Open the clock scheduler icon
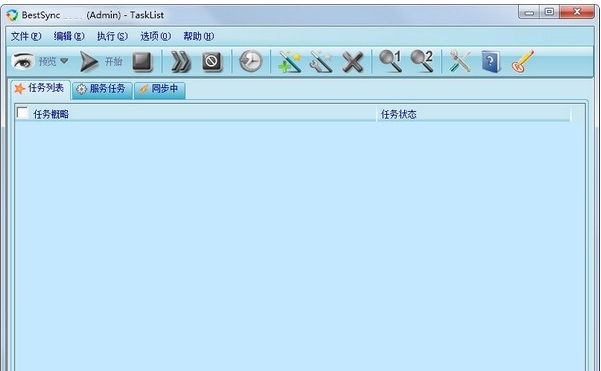The image size is (601, 371). coord(251,61)
